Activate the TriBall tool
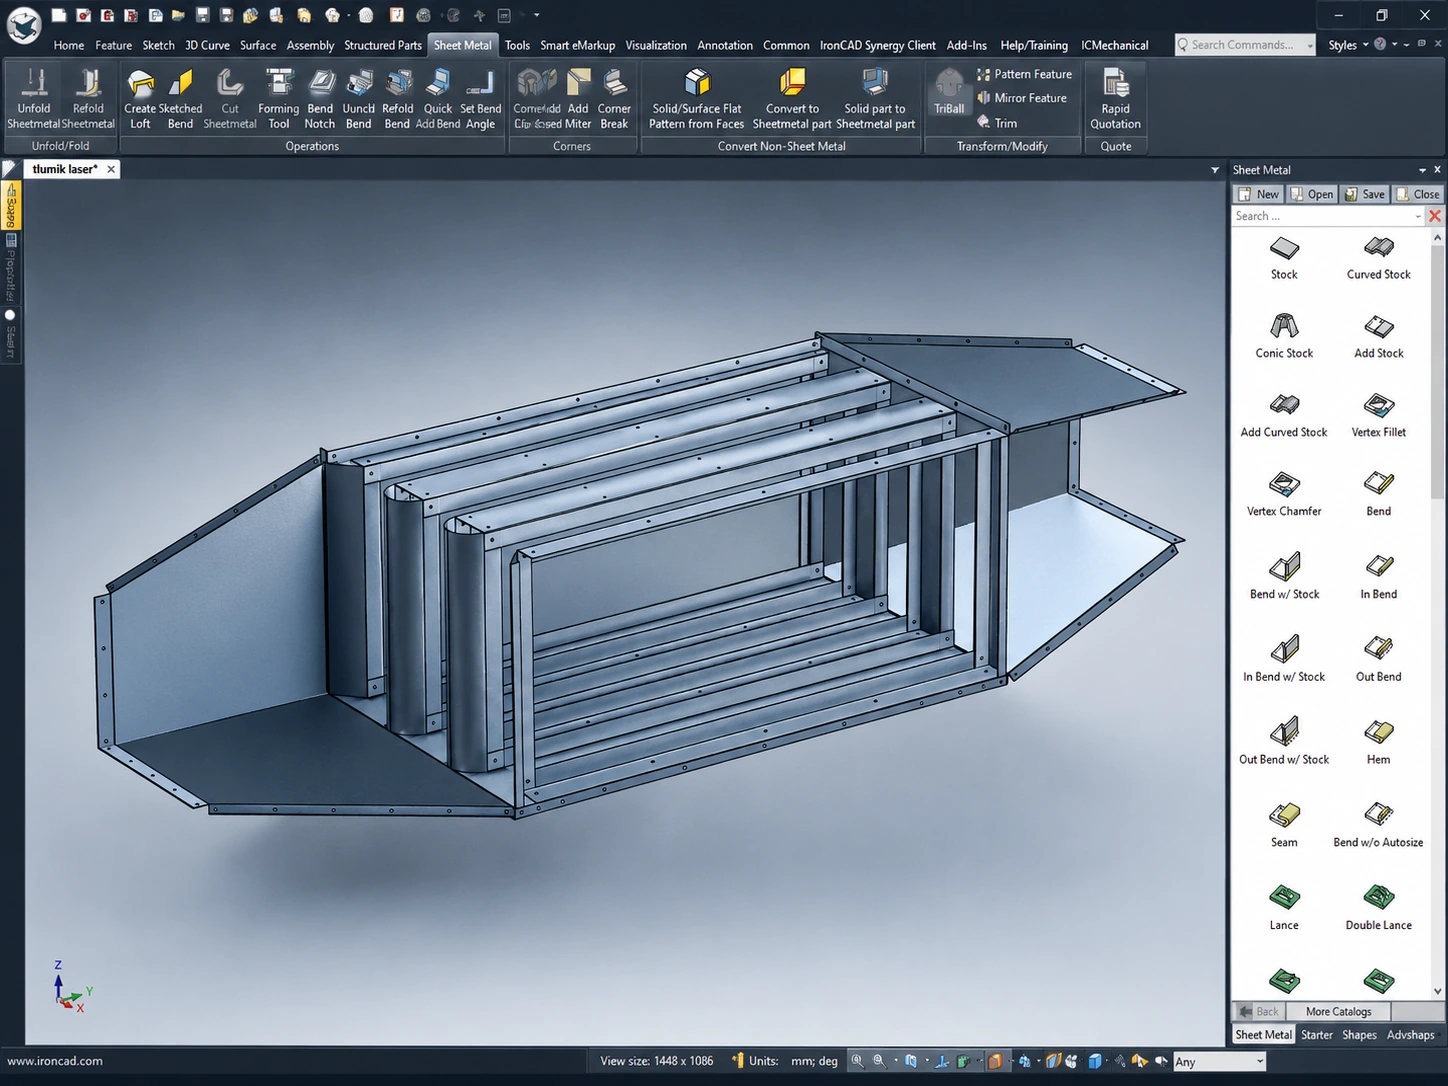Image resolution: width=1448 pixels, height=1086 pixels. [949, 92]
